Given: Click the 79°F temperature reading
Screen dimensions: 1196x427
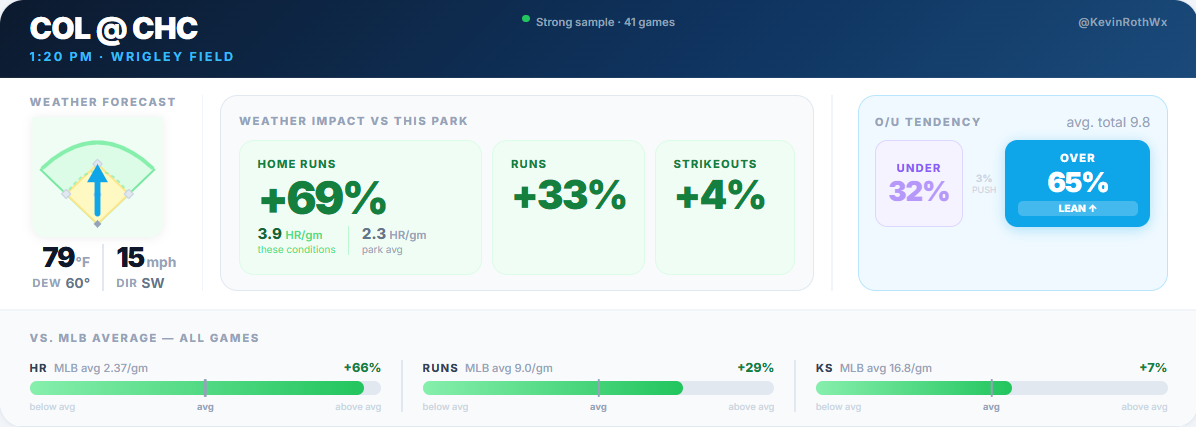Looking at the screenshot, I should click(x=65, y=258).
